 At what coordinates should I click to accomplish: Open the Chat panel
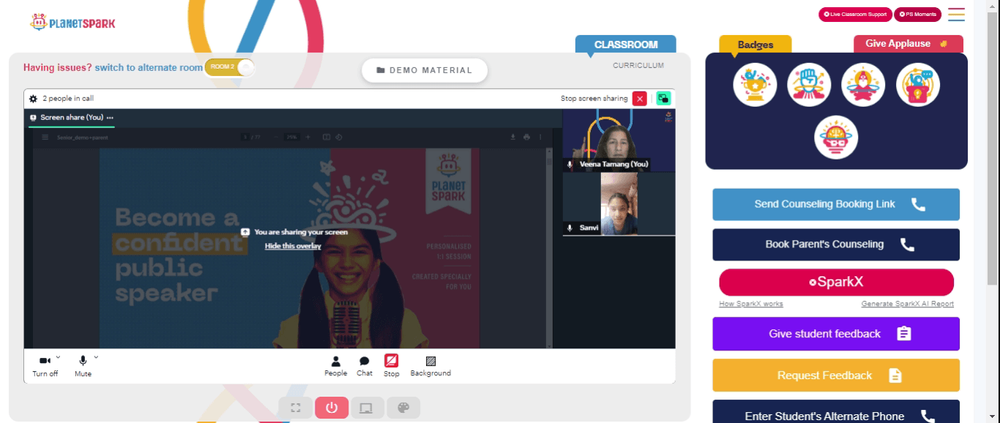[x=364, y=366]
